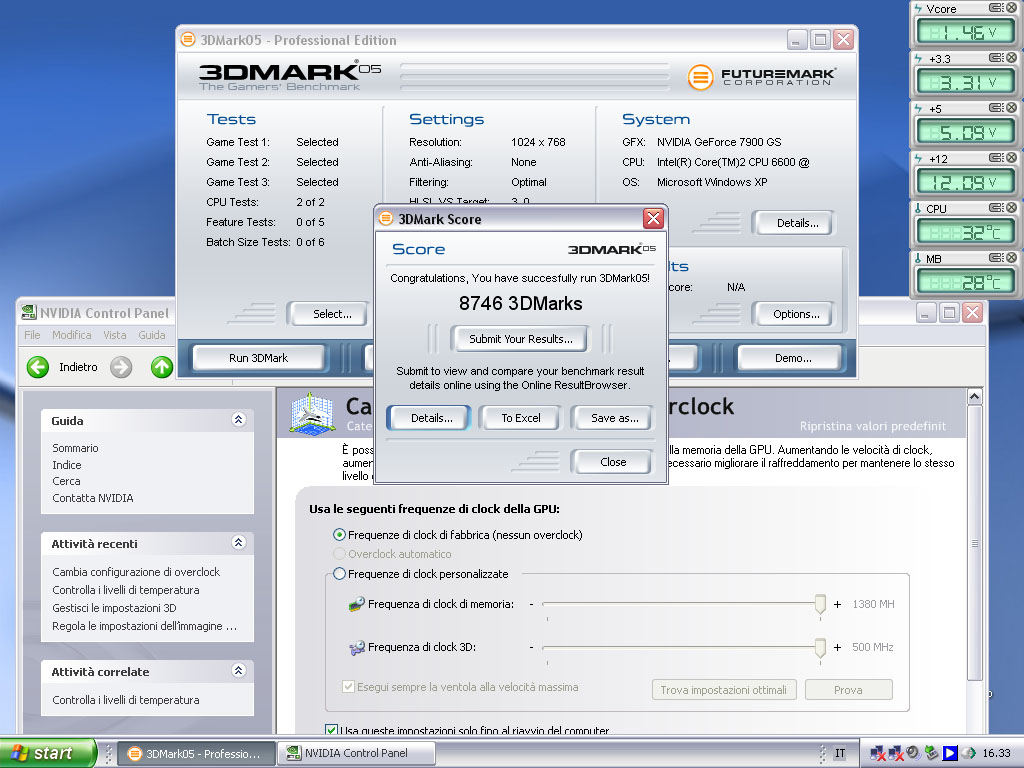This screenshot has width=1024, height=768.
Task: Select Frequenze di clock personalizzate radio
Action: 339,574
